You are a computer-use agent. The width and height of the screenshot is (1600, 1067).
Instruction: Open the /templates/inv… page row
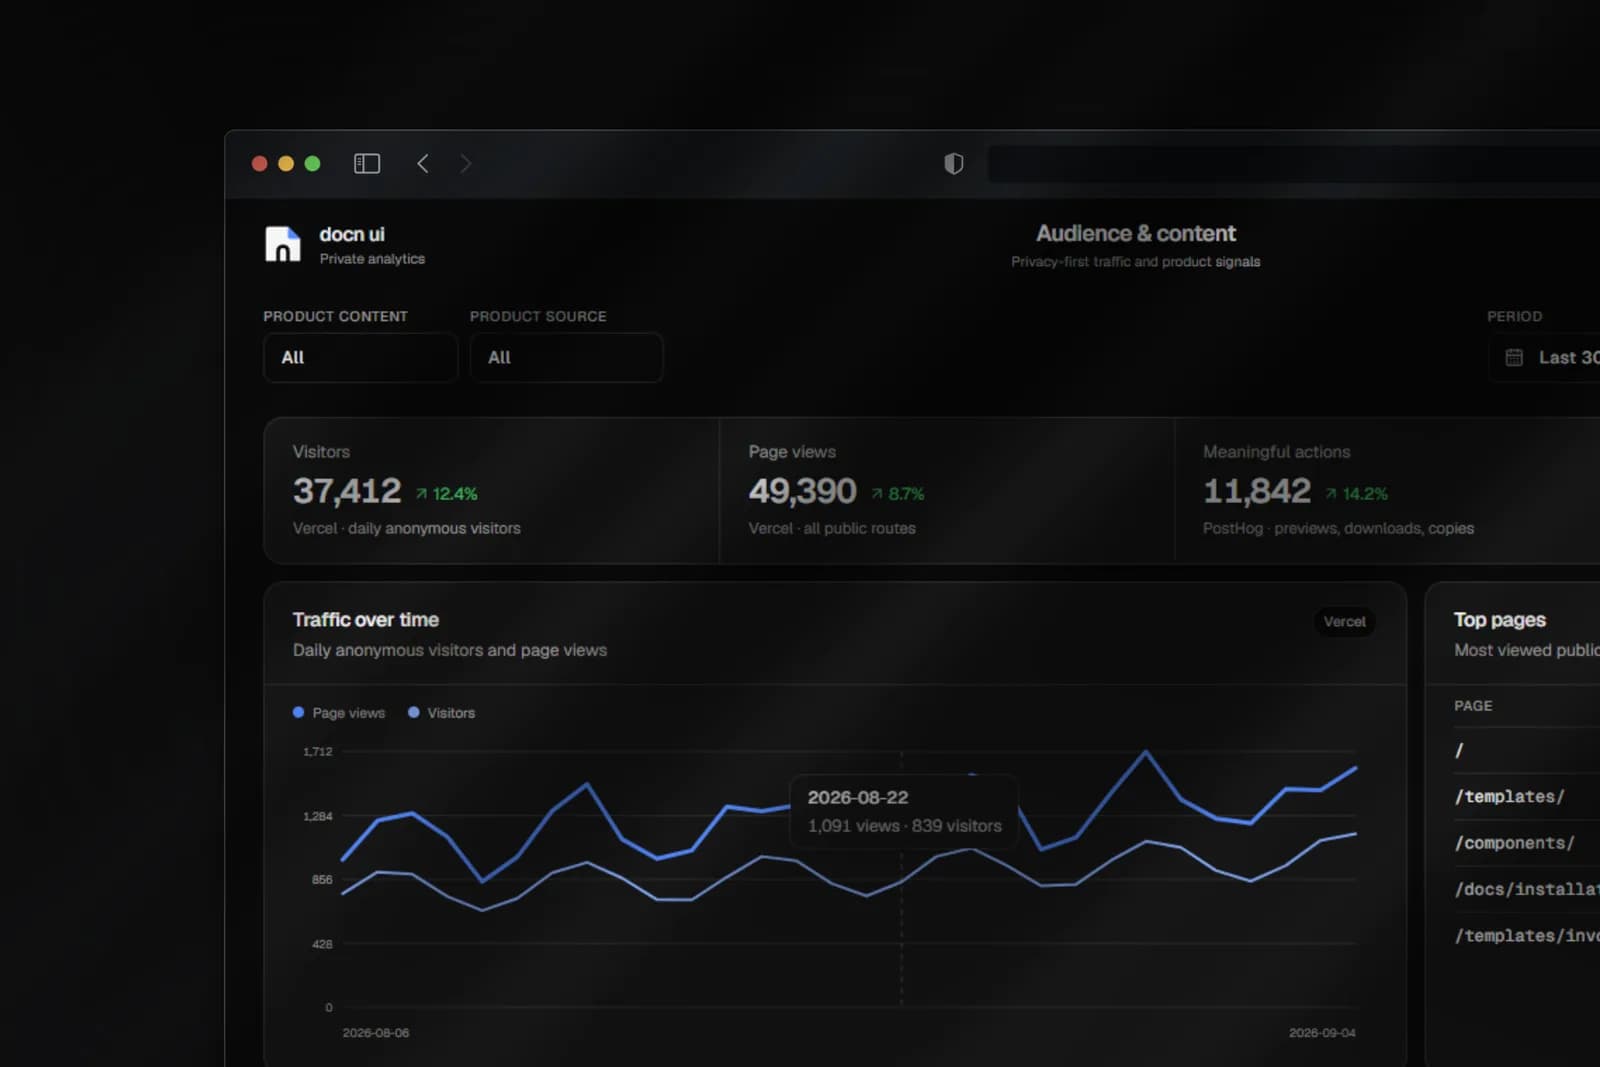(1527, 936)
